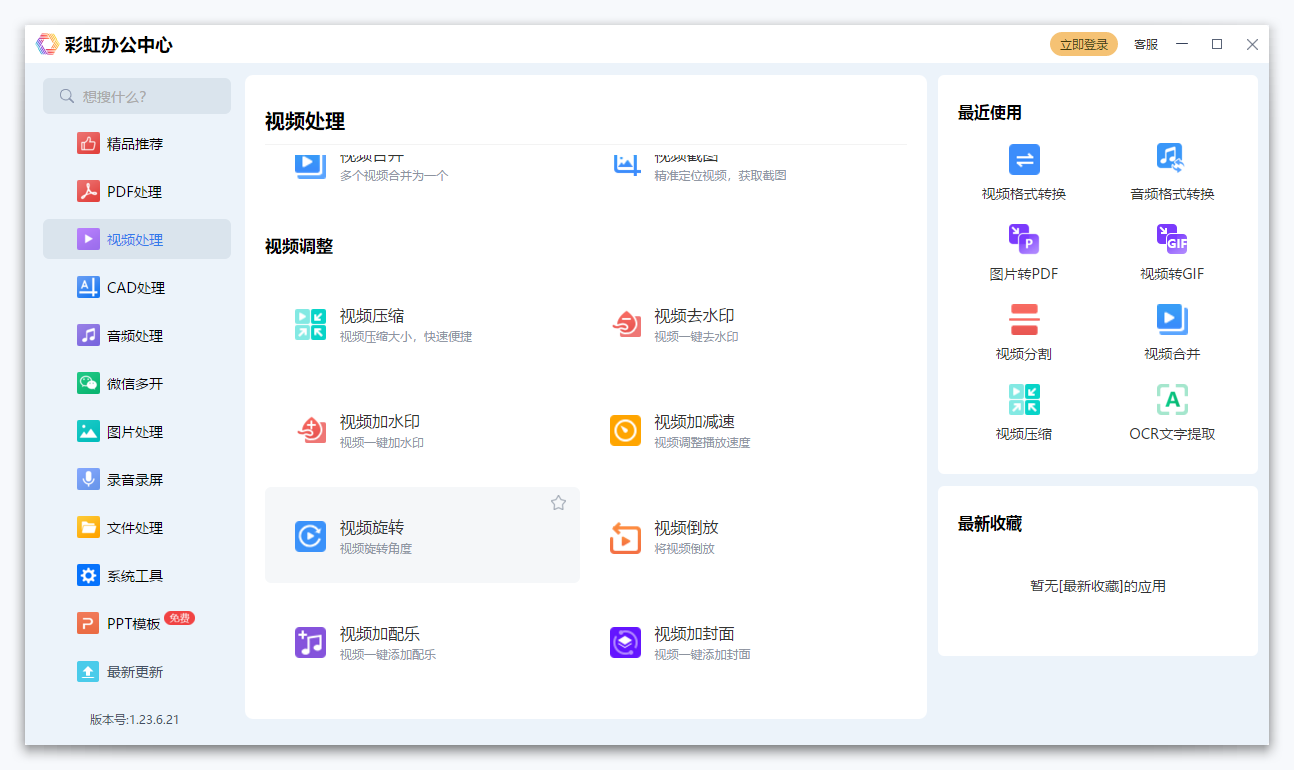Click the 最新收藏 panel heading
This screenshot has width=1294, height=770.
990,524
